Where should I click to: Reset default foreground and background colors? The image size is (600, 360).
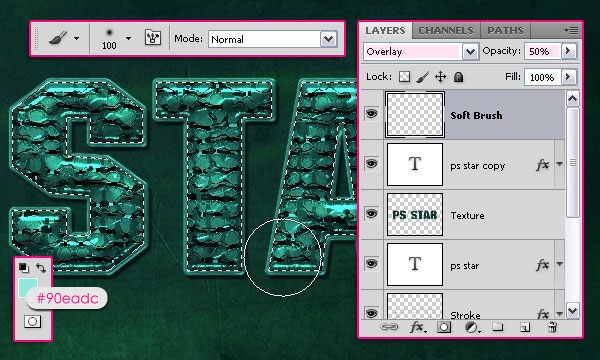24,267
